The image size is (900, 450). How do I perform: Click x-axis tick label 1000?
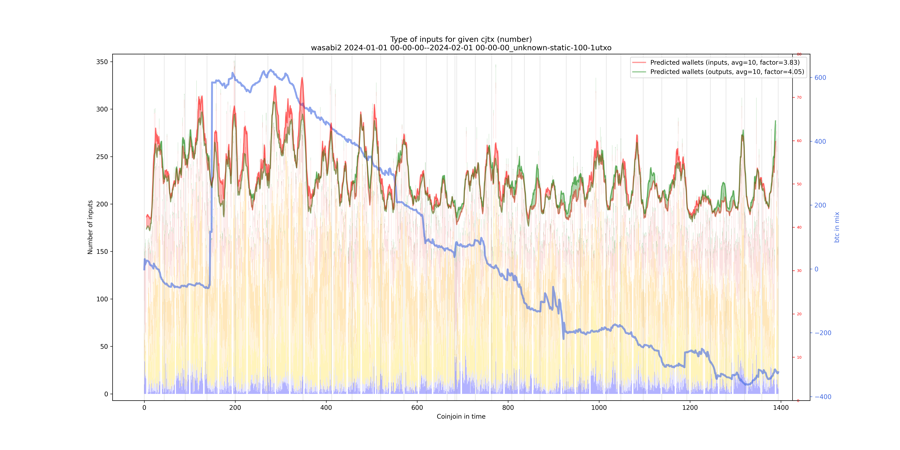coord(599,407)
